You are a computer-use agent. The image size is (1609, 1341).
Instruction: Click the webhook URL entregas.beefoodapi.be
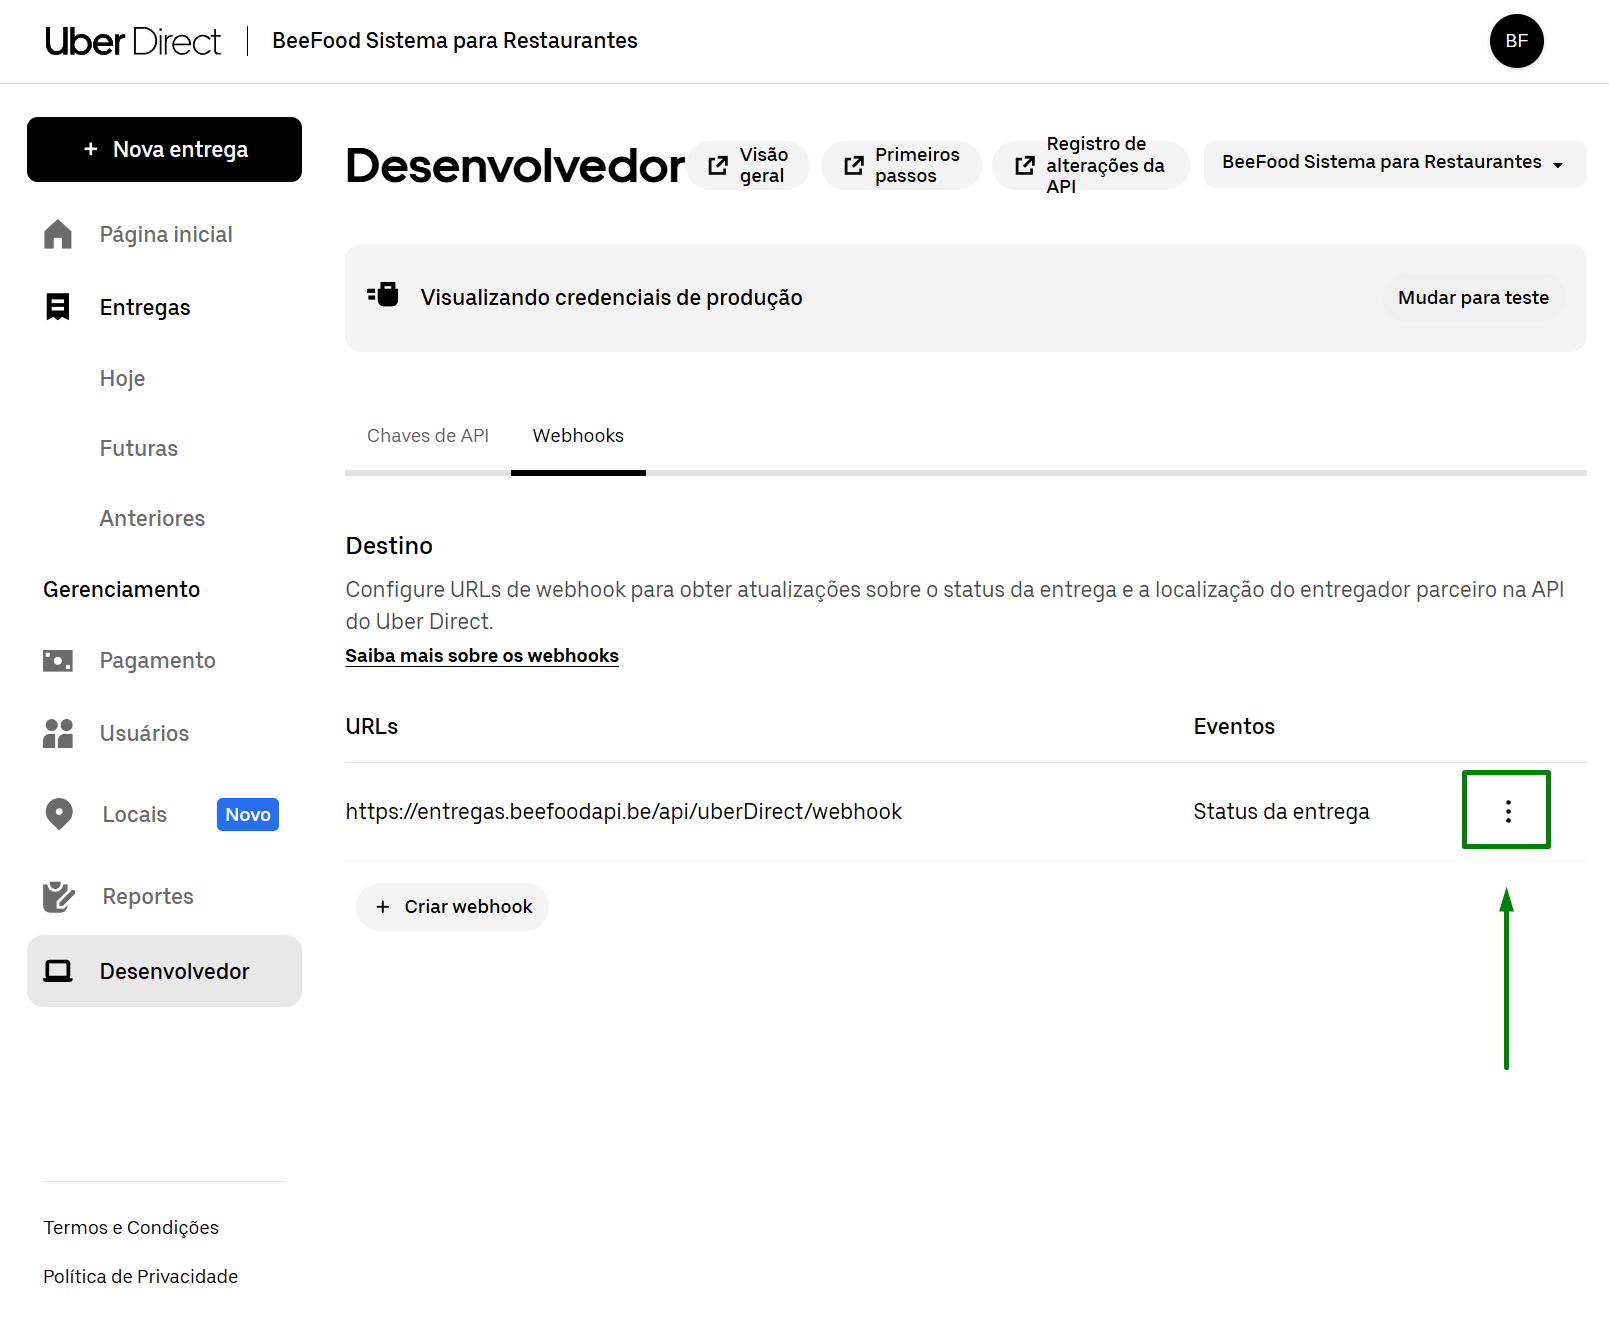pos(624,811)
